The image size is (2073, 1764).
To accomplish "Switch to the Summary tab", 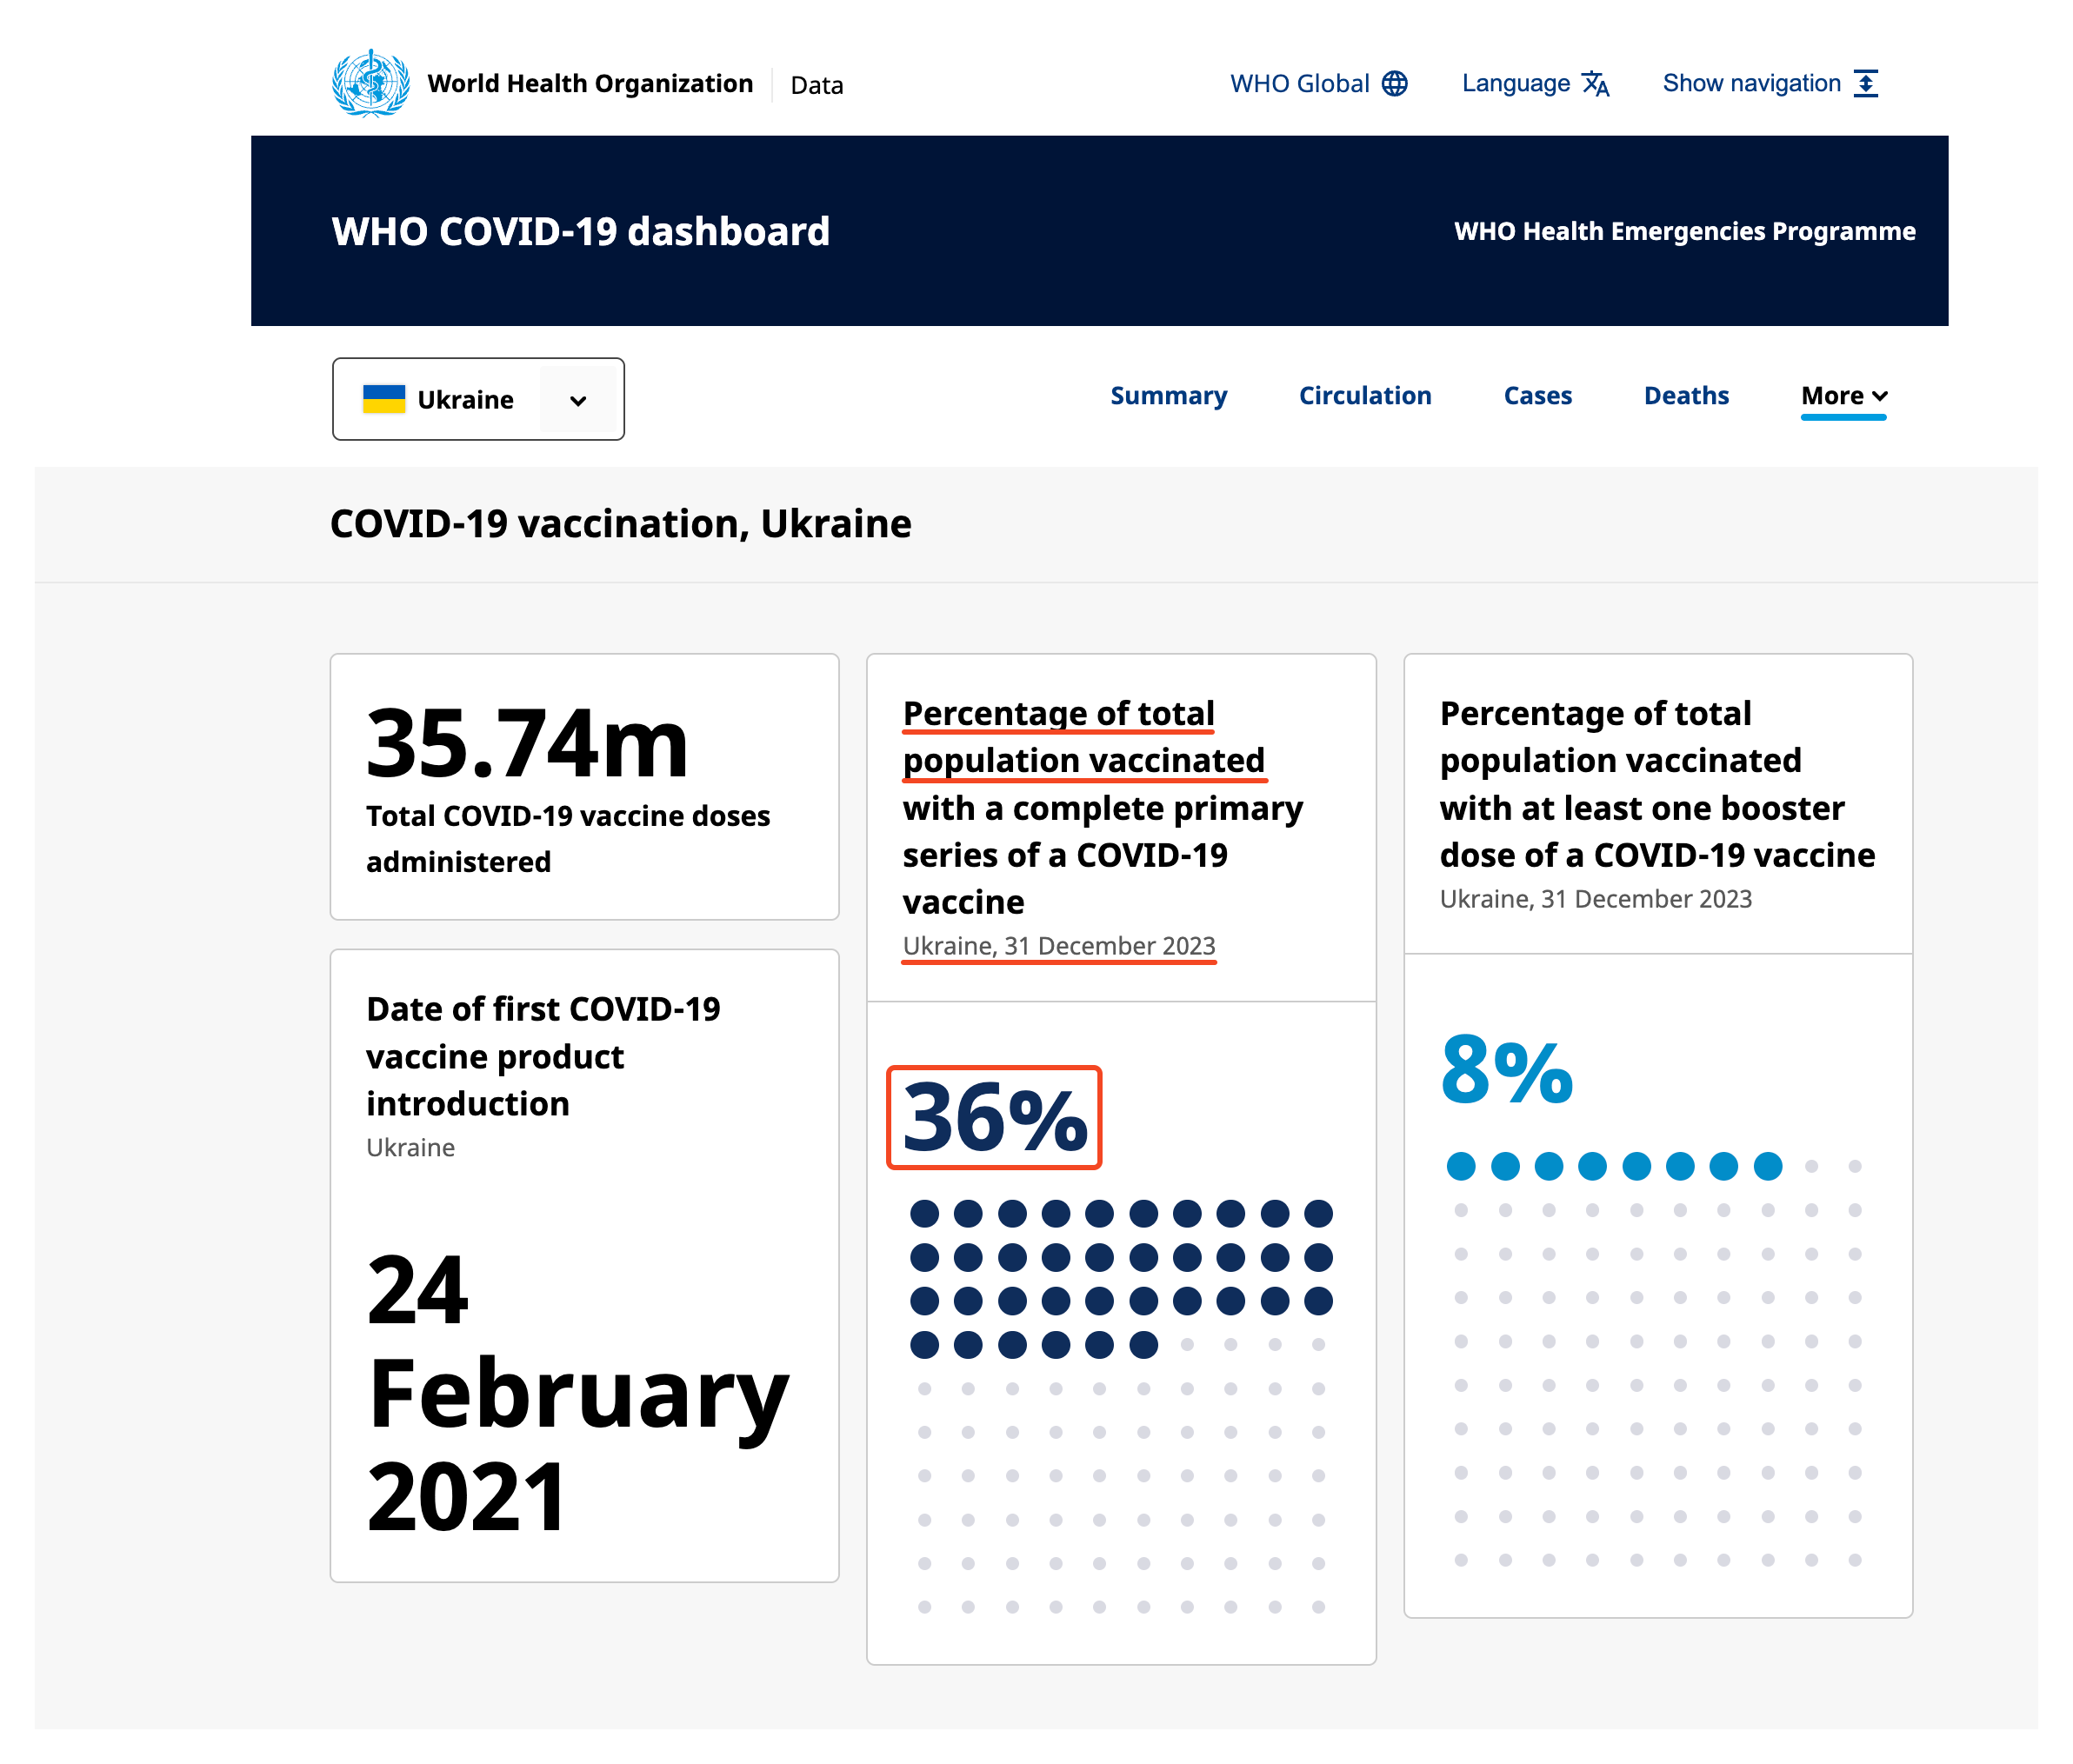I will pyautogui.click(x=1168, y=395).
